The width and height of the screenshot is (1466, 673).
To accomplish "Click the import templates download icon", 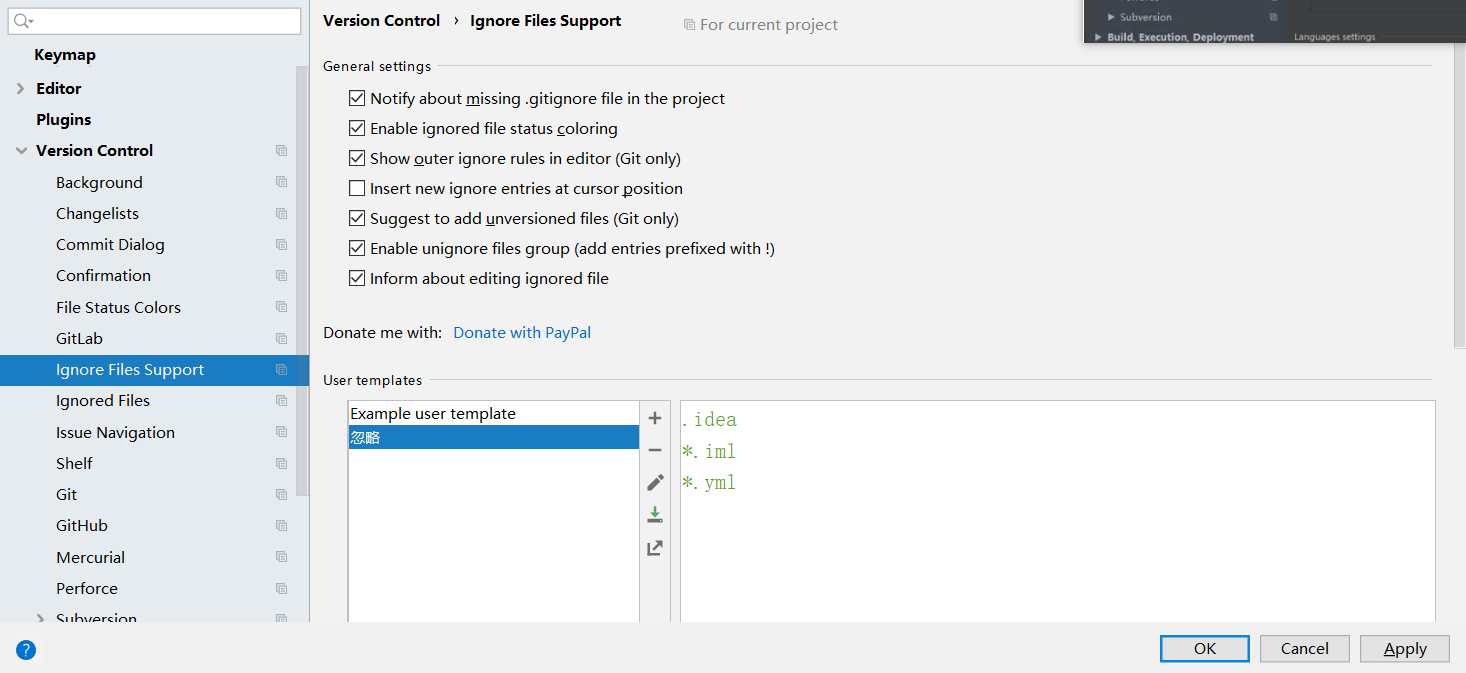I will click(x=655, y=515).
